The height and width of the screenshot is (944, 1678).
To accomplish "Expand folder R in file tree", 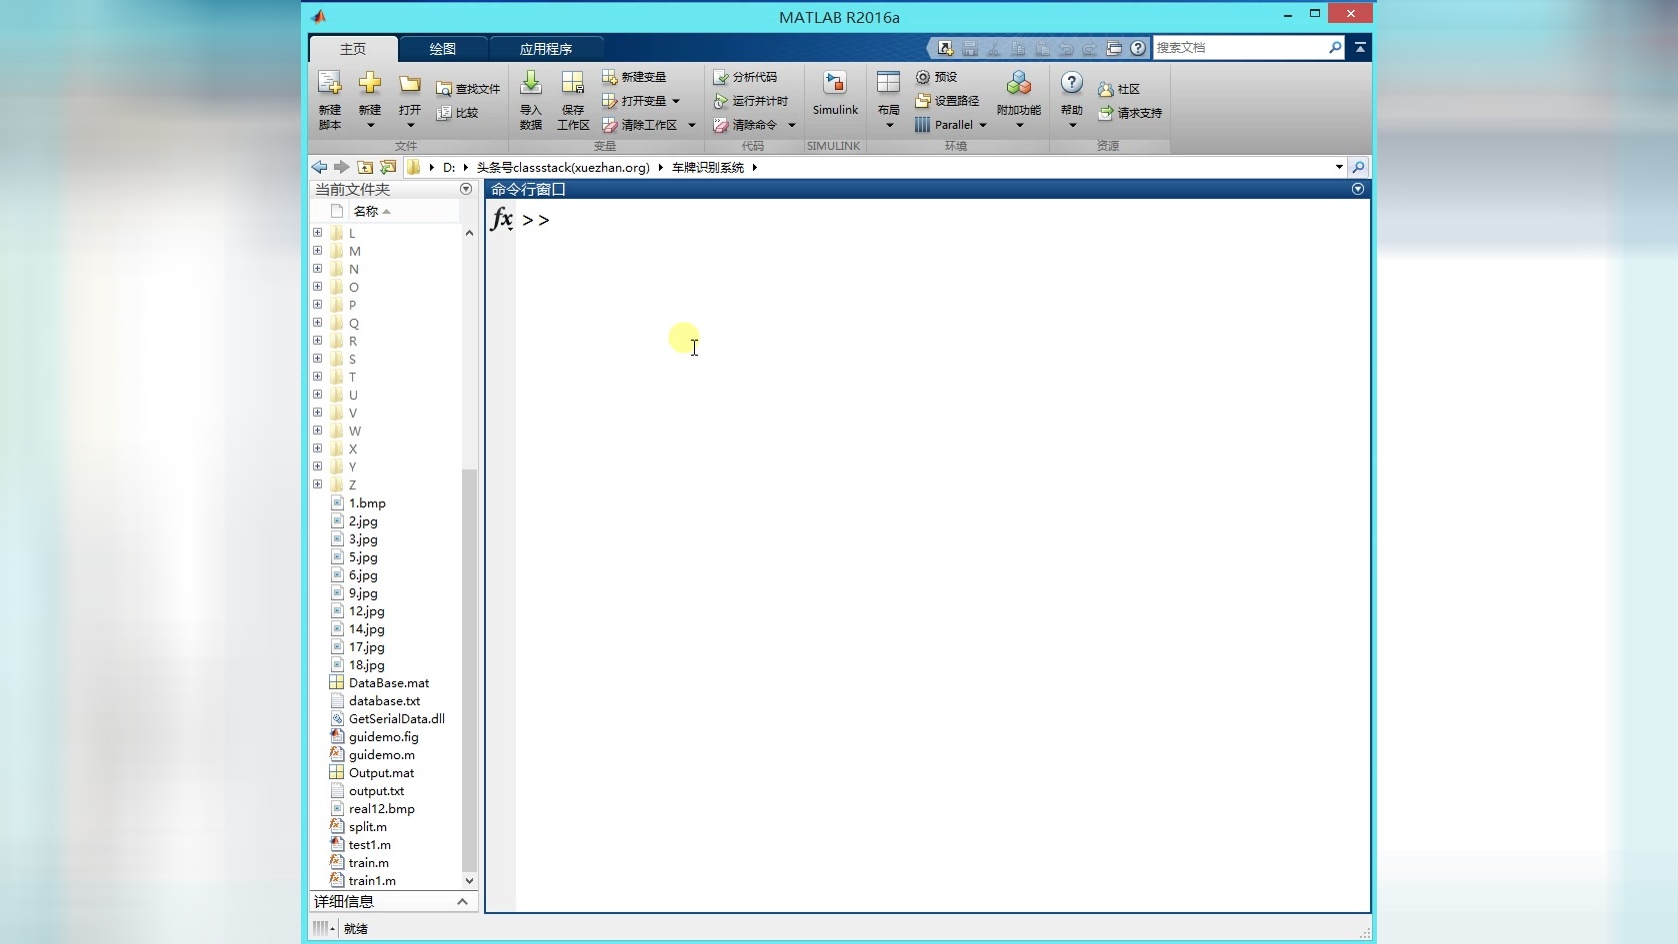I will [x=318, y=341].
